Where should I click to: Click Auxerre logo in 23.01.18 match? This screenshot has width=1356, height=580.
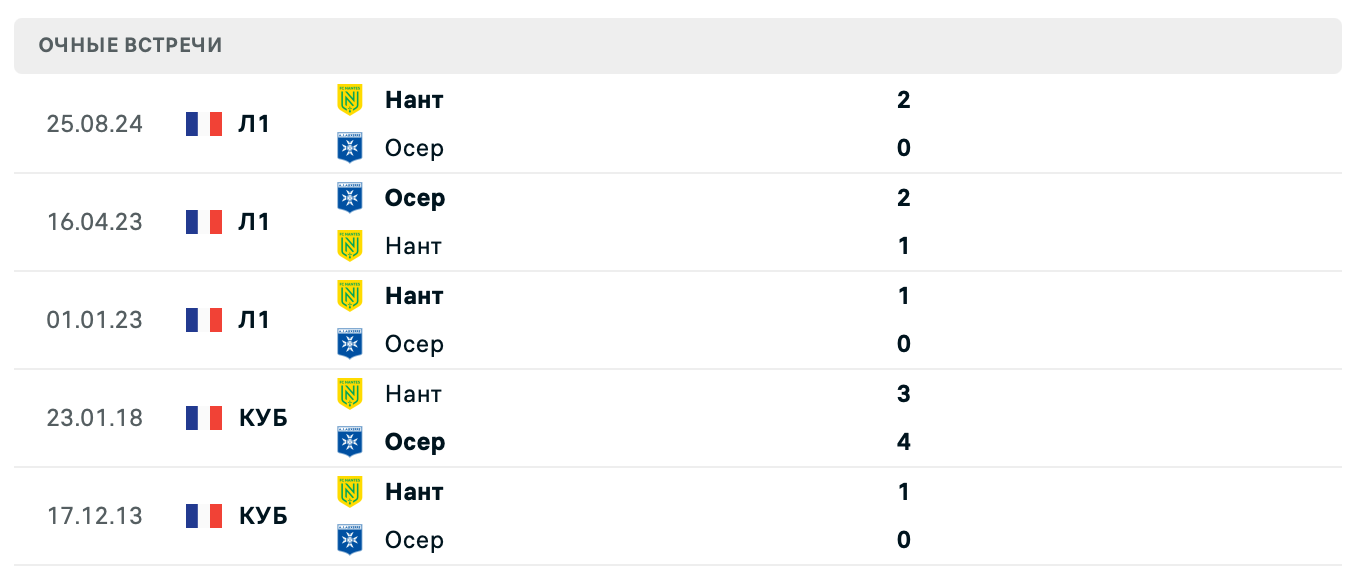pyautogui.click(x=350, y=442)
